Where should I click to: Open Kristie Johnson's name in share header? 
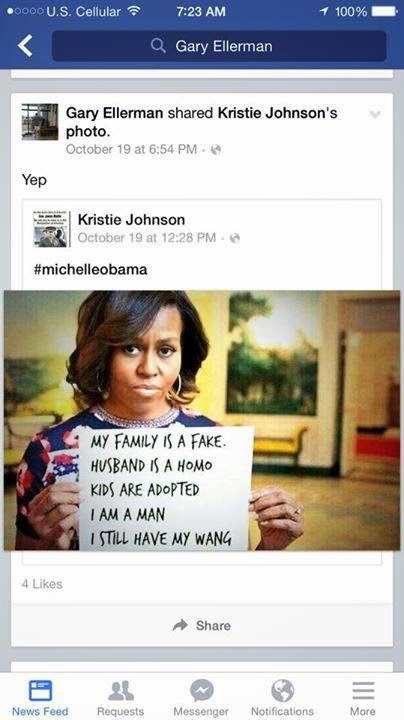[273, 112]
